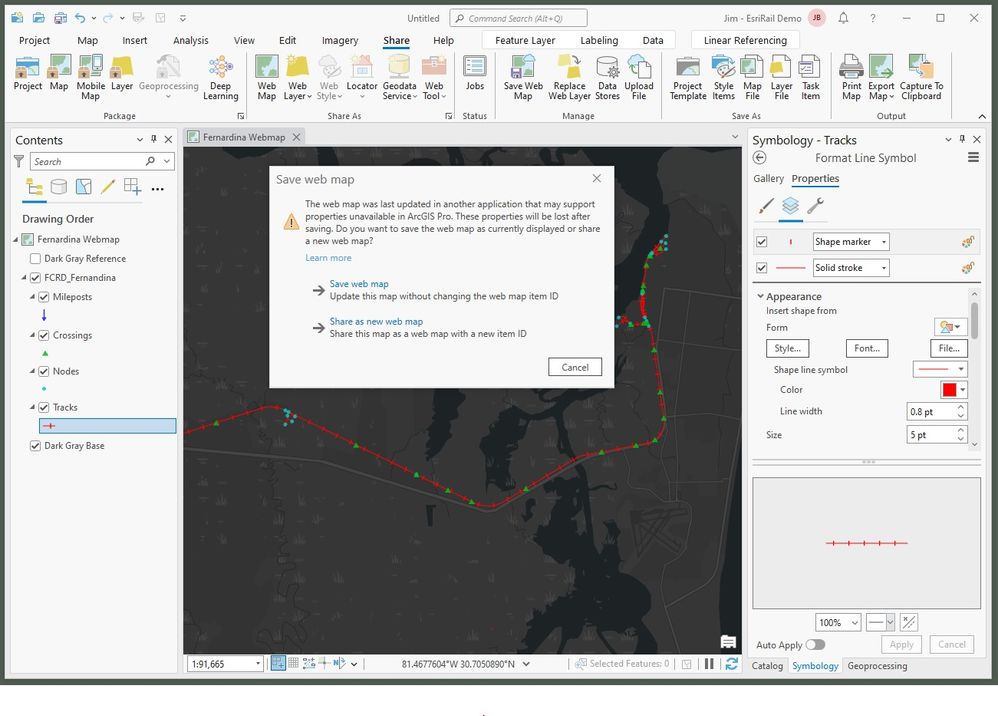Select List By Data Source icon
The width and height of the screenshot is (998, 716).
59,187
